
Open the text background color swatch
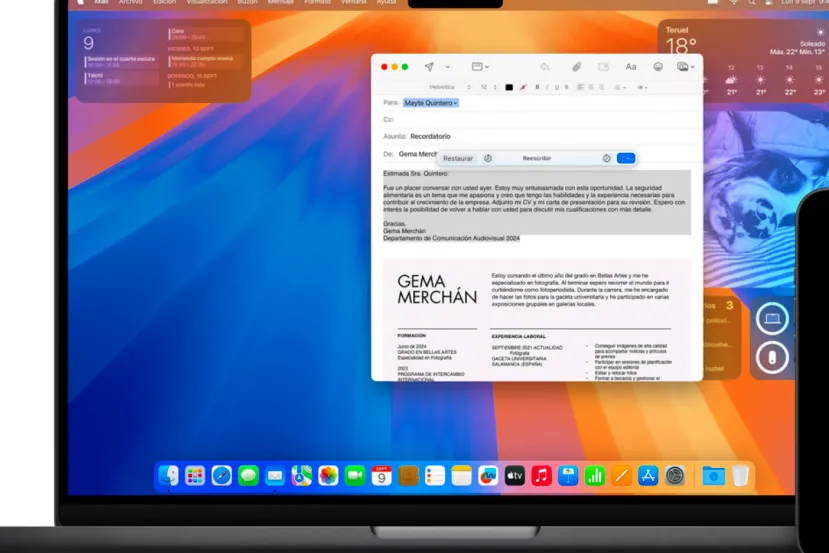(x=523, y=87)
